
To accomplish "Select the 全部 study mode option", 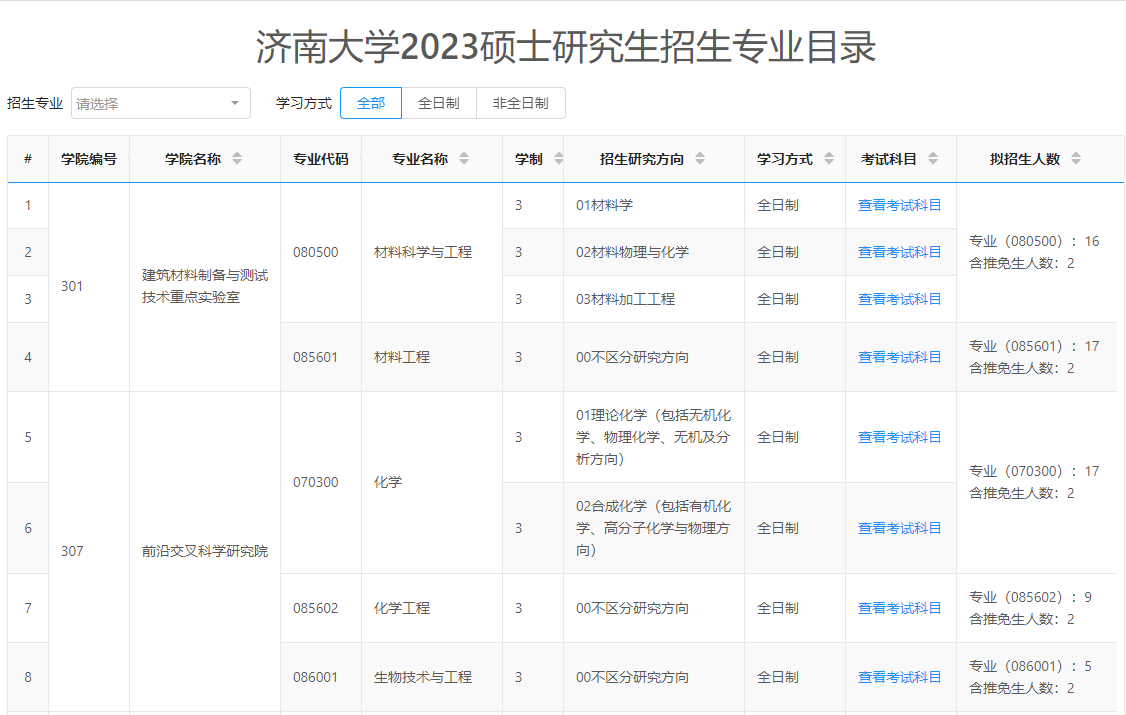I will (371, 103).
